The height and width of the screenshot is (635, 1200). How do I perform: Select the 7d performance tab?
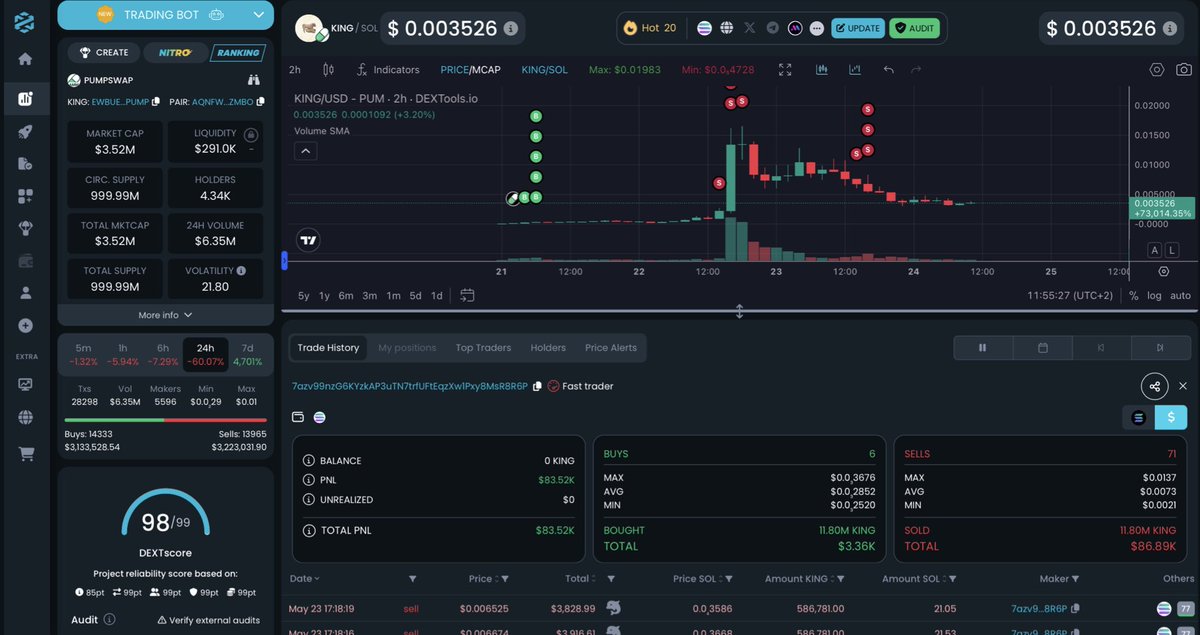tap(247, 354)
